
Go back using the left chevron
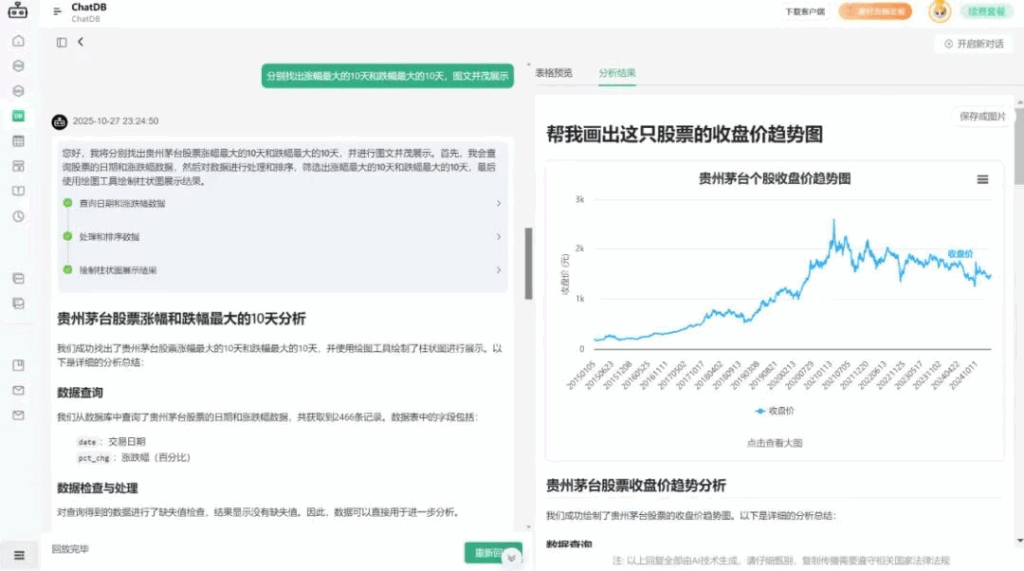[80, 42]
